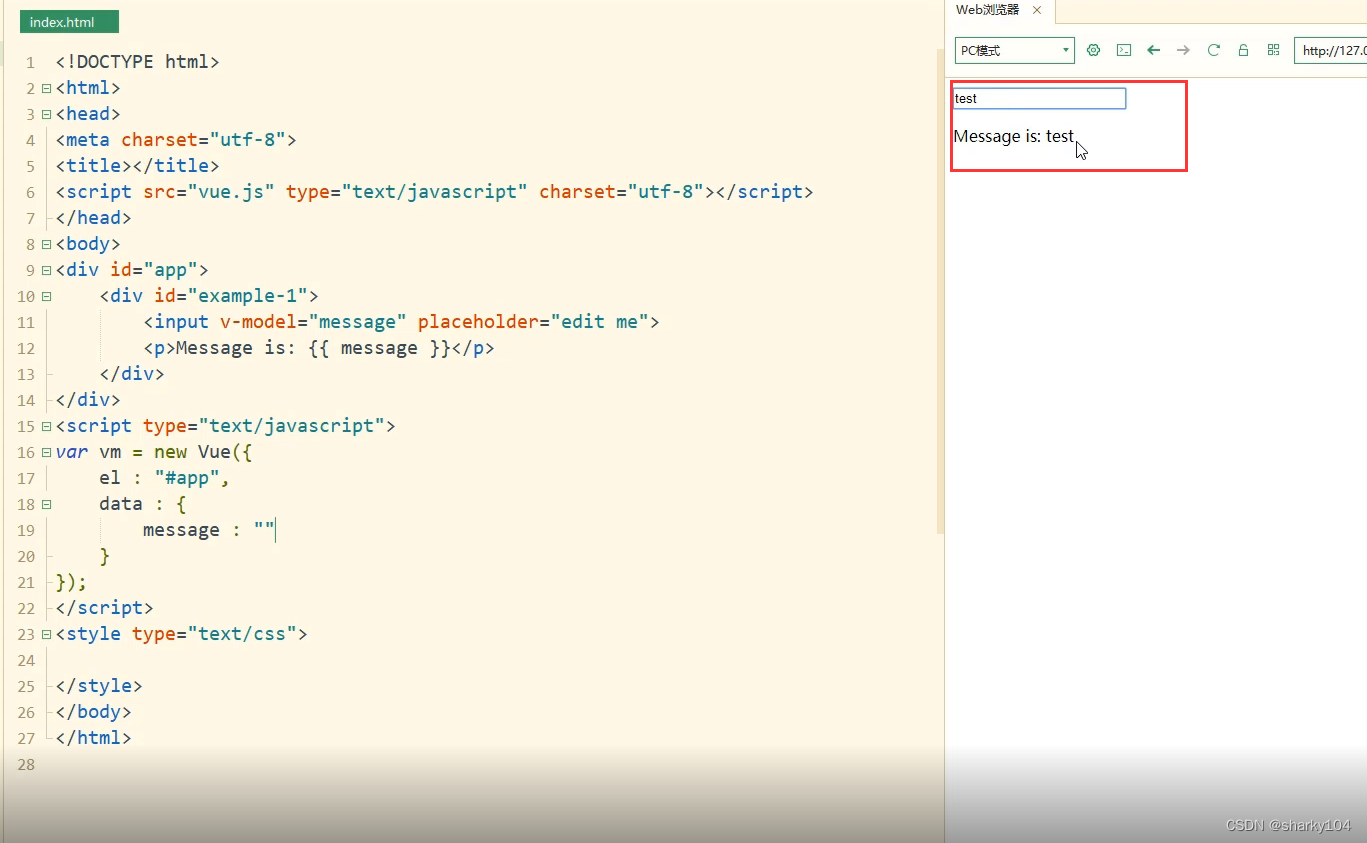Collapse the new Vue fold on line 16
Screen dimensions: 1367x843
coord(46,452)
